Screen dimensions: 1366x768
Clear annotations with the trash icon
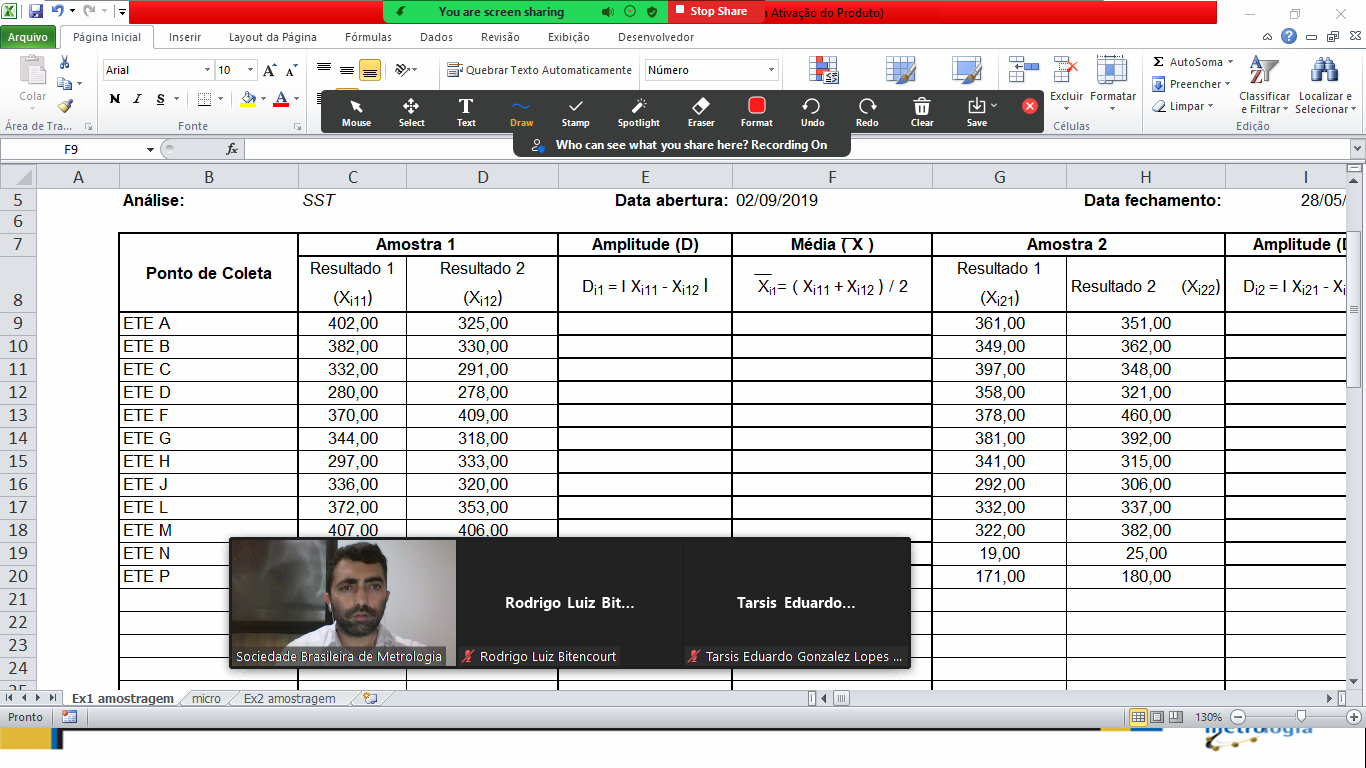point(922,112)
